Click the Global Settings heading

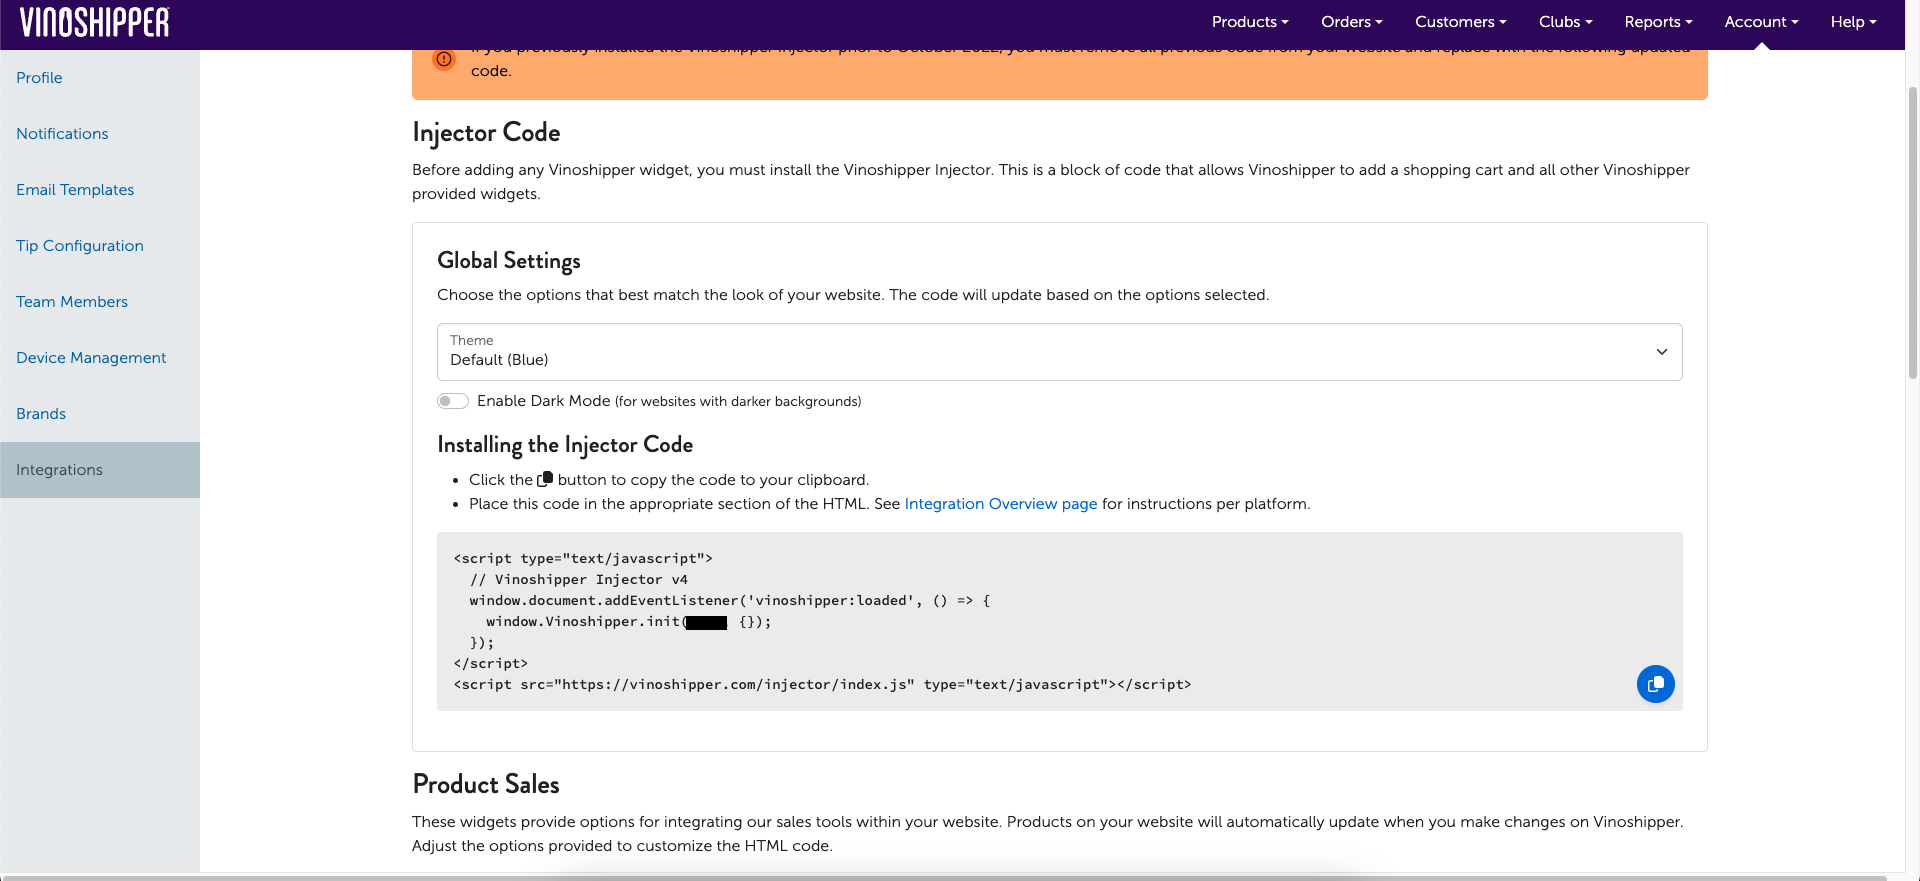509,261
